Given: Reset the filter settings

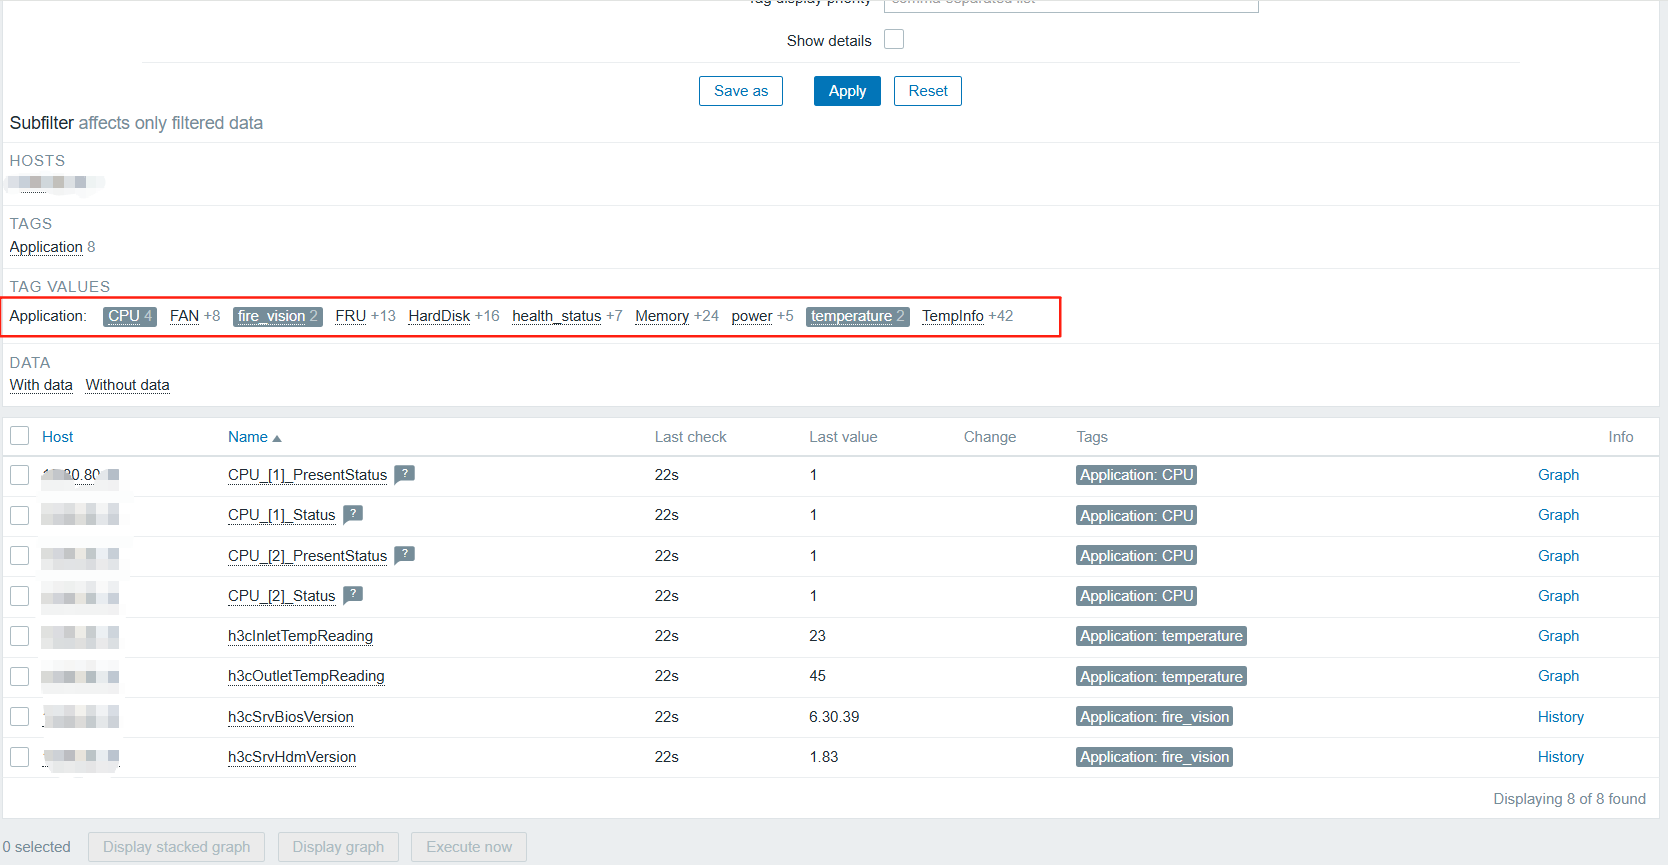Looking at the screenshot, I should [927, 91].
